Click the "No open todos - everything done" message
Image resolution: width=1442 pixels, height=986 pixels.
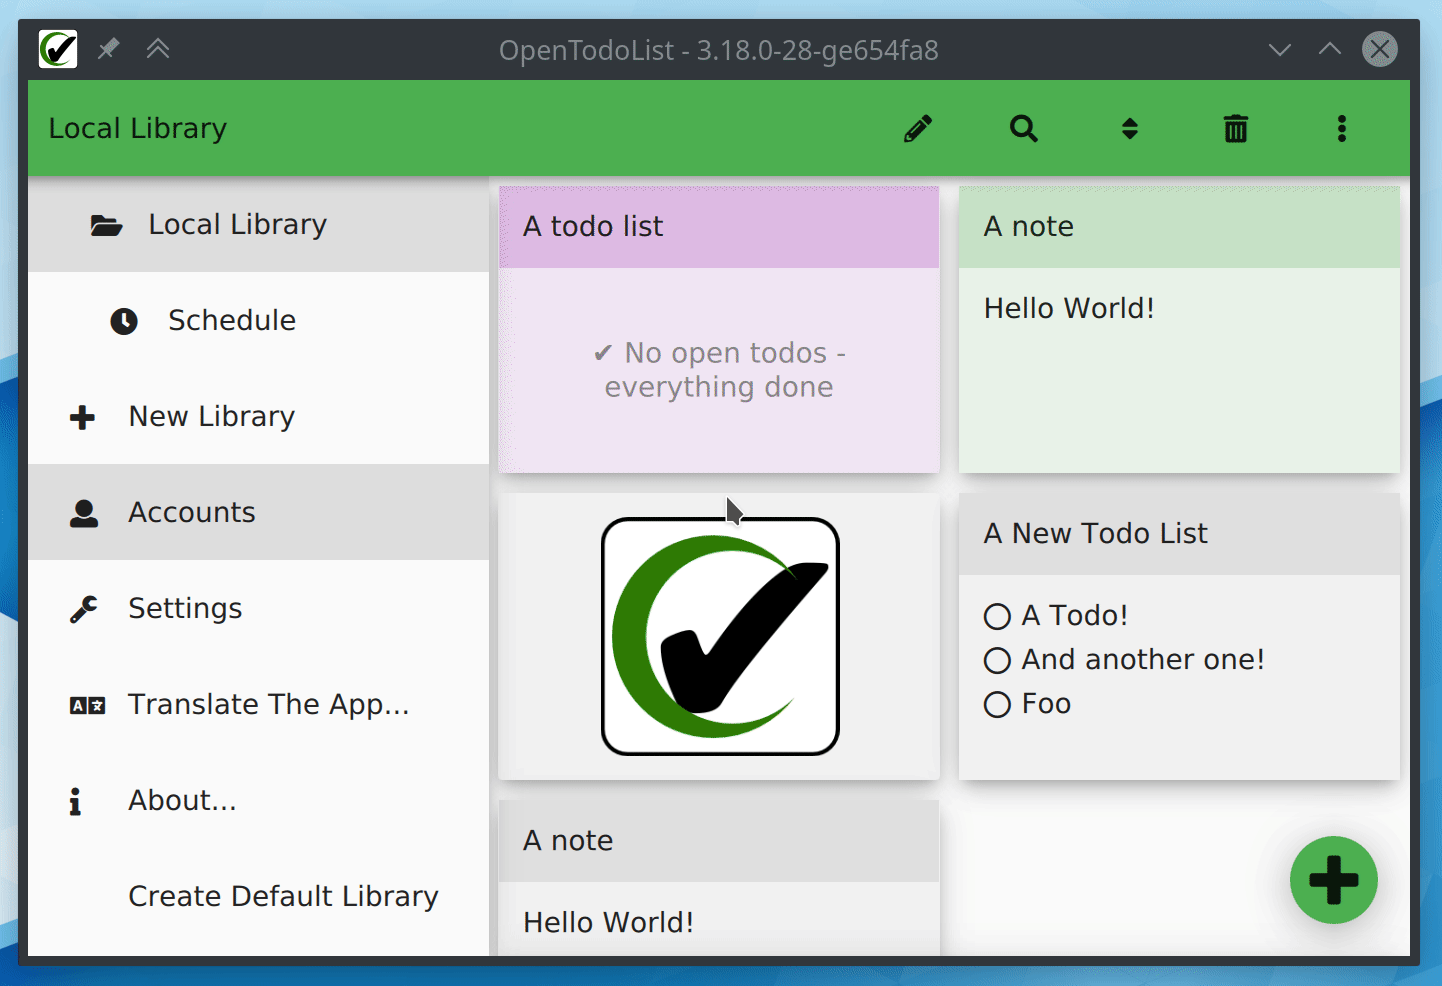[719, 370]
